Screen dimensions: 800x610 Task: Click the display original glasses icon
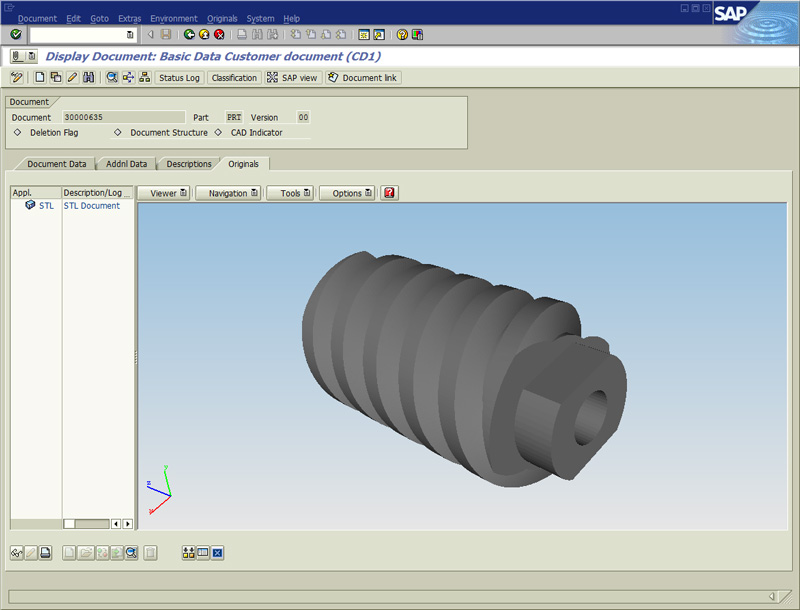point(16,553)
